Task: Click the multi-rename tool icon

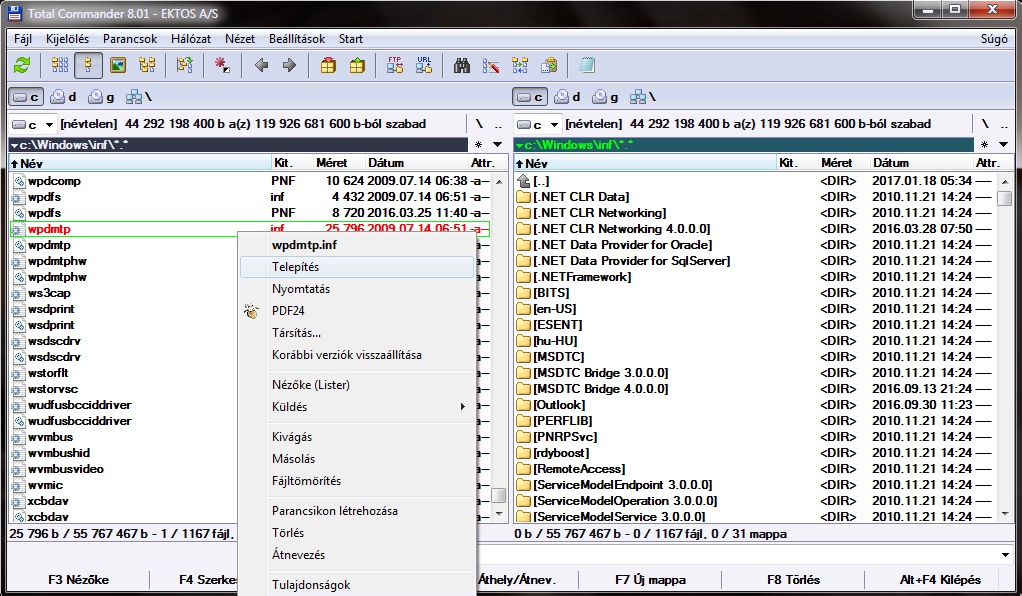Action: [x=491, y=65]
